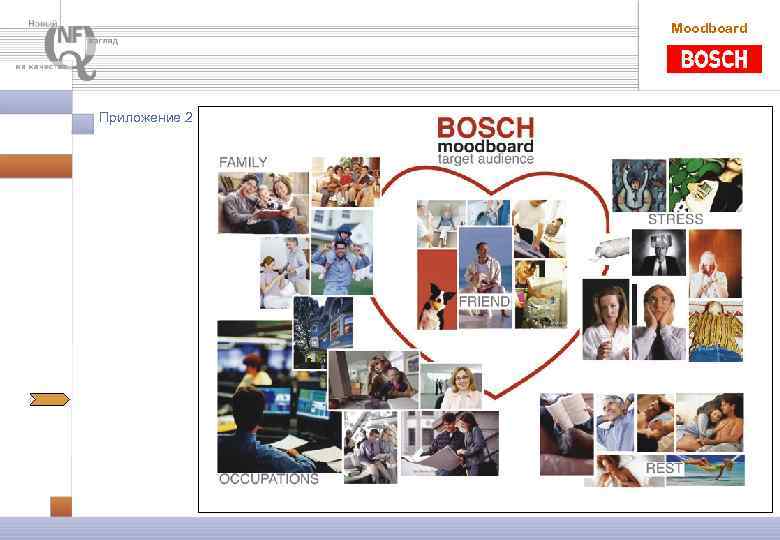The height and width of the screenshot is (540, 780).
Task: Open the family reading a book photo
Action: coord(263,203)
